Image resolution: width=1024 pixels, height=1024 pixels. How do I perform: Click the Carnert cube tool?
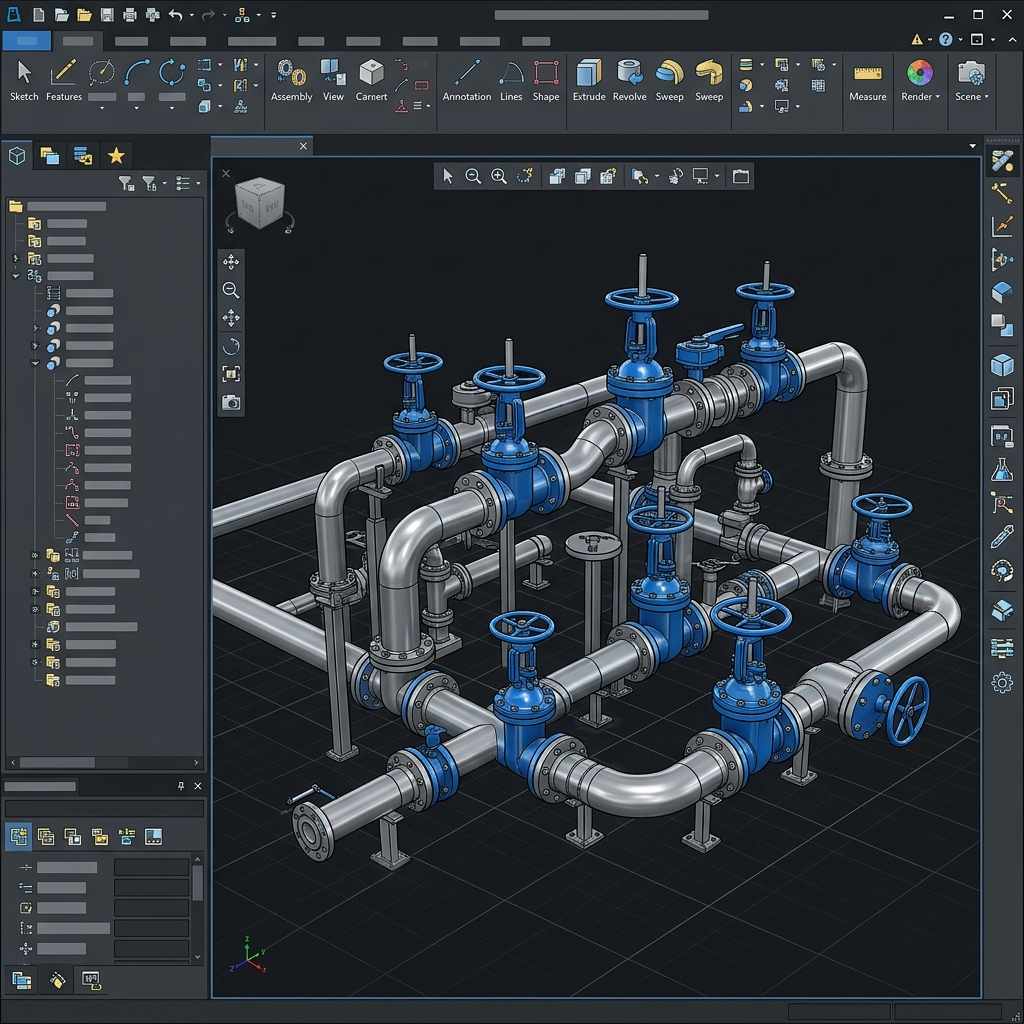coord(371,81)
